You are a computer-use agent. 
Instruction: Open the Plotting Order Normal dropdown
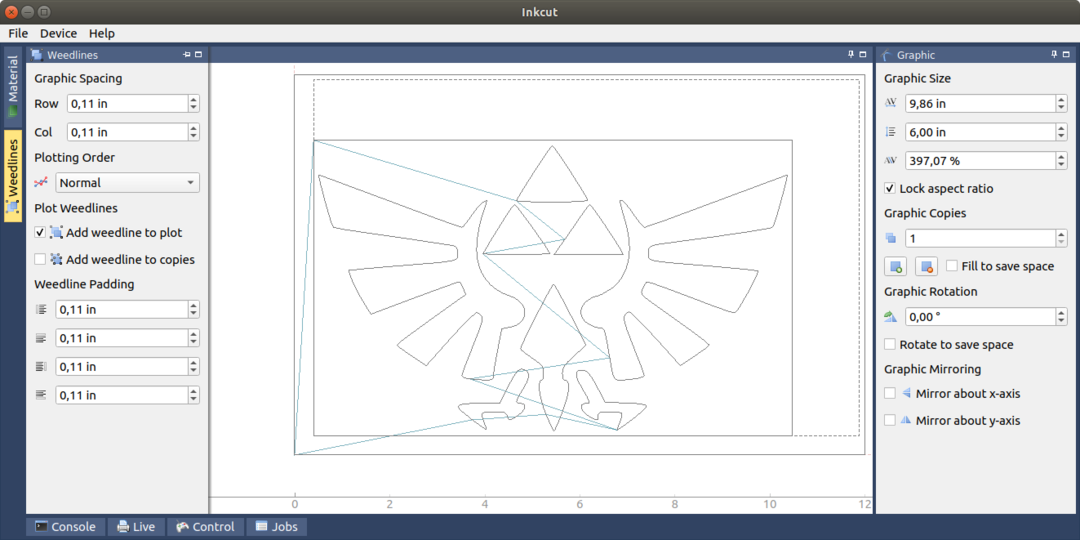click(127, 183)
